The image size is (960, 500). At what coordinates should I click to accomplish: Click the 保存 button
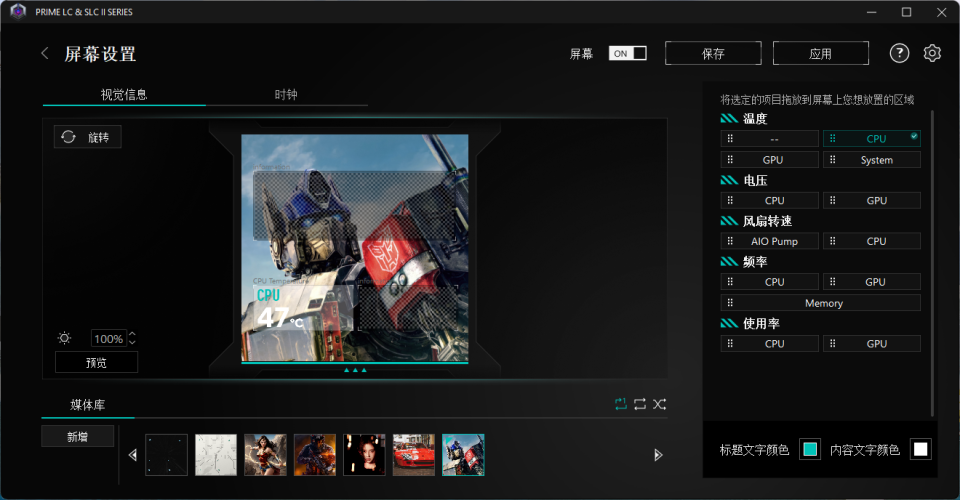[x=713, y=53]
